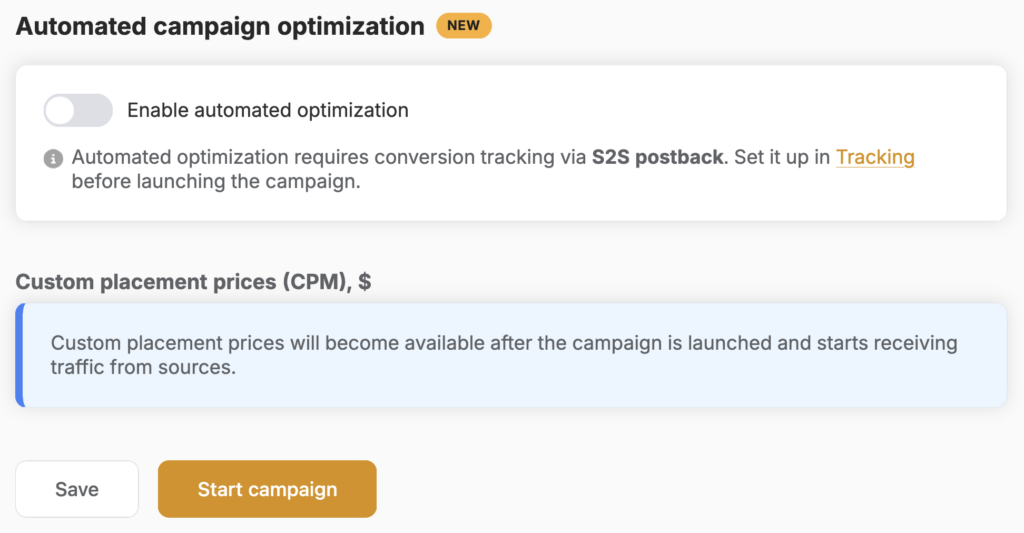Open the Tracking link

coord(875,157)
